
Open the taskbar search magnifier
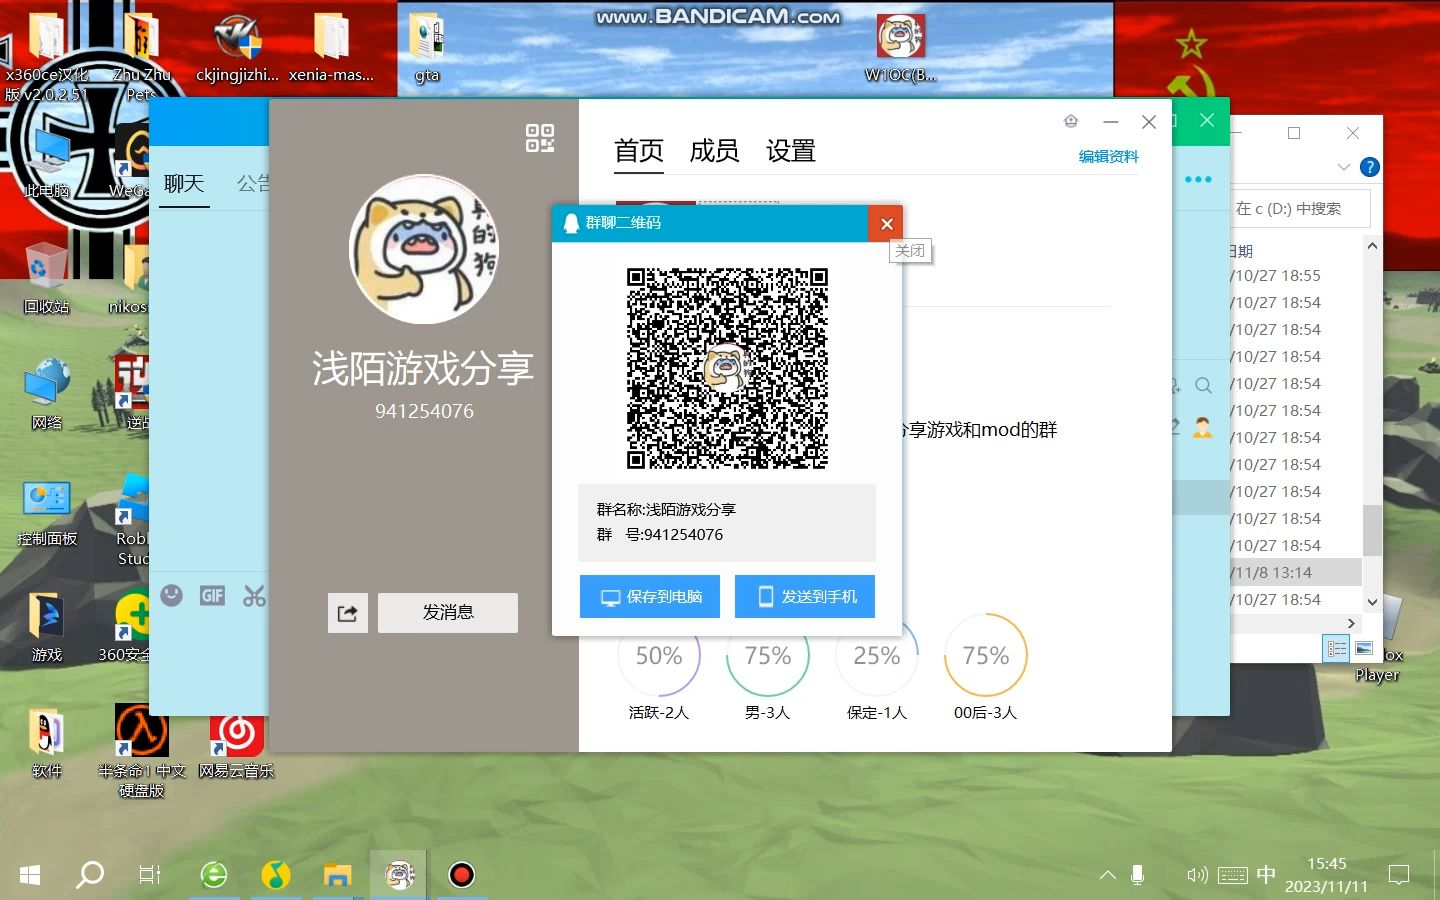click(90, 875)
